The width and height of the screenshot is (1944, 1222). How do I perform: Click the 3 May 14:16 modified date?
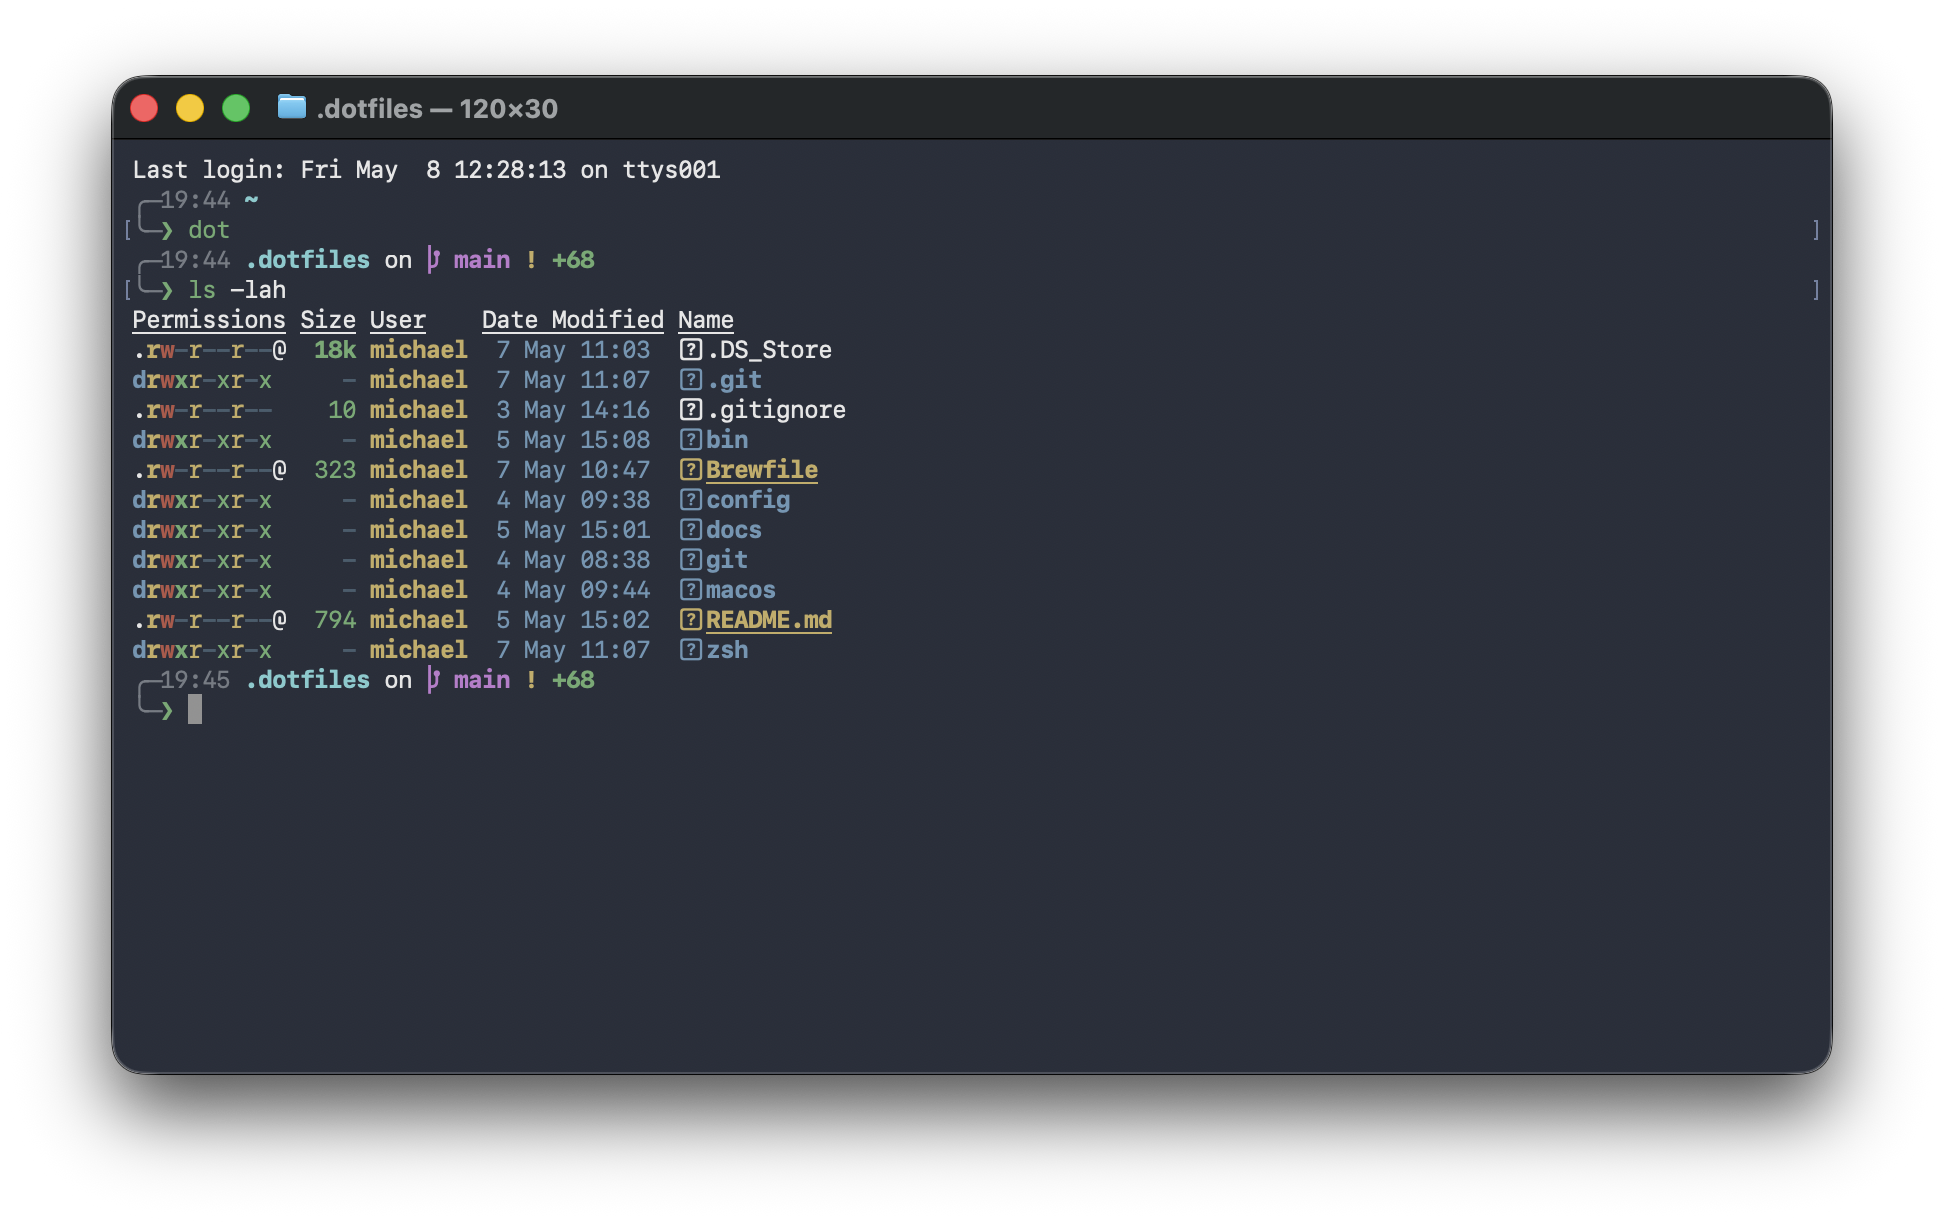coord(573,410)
